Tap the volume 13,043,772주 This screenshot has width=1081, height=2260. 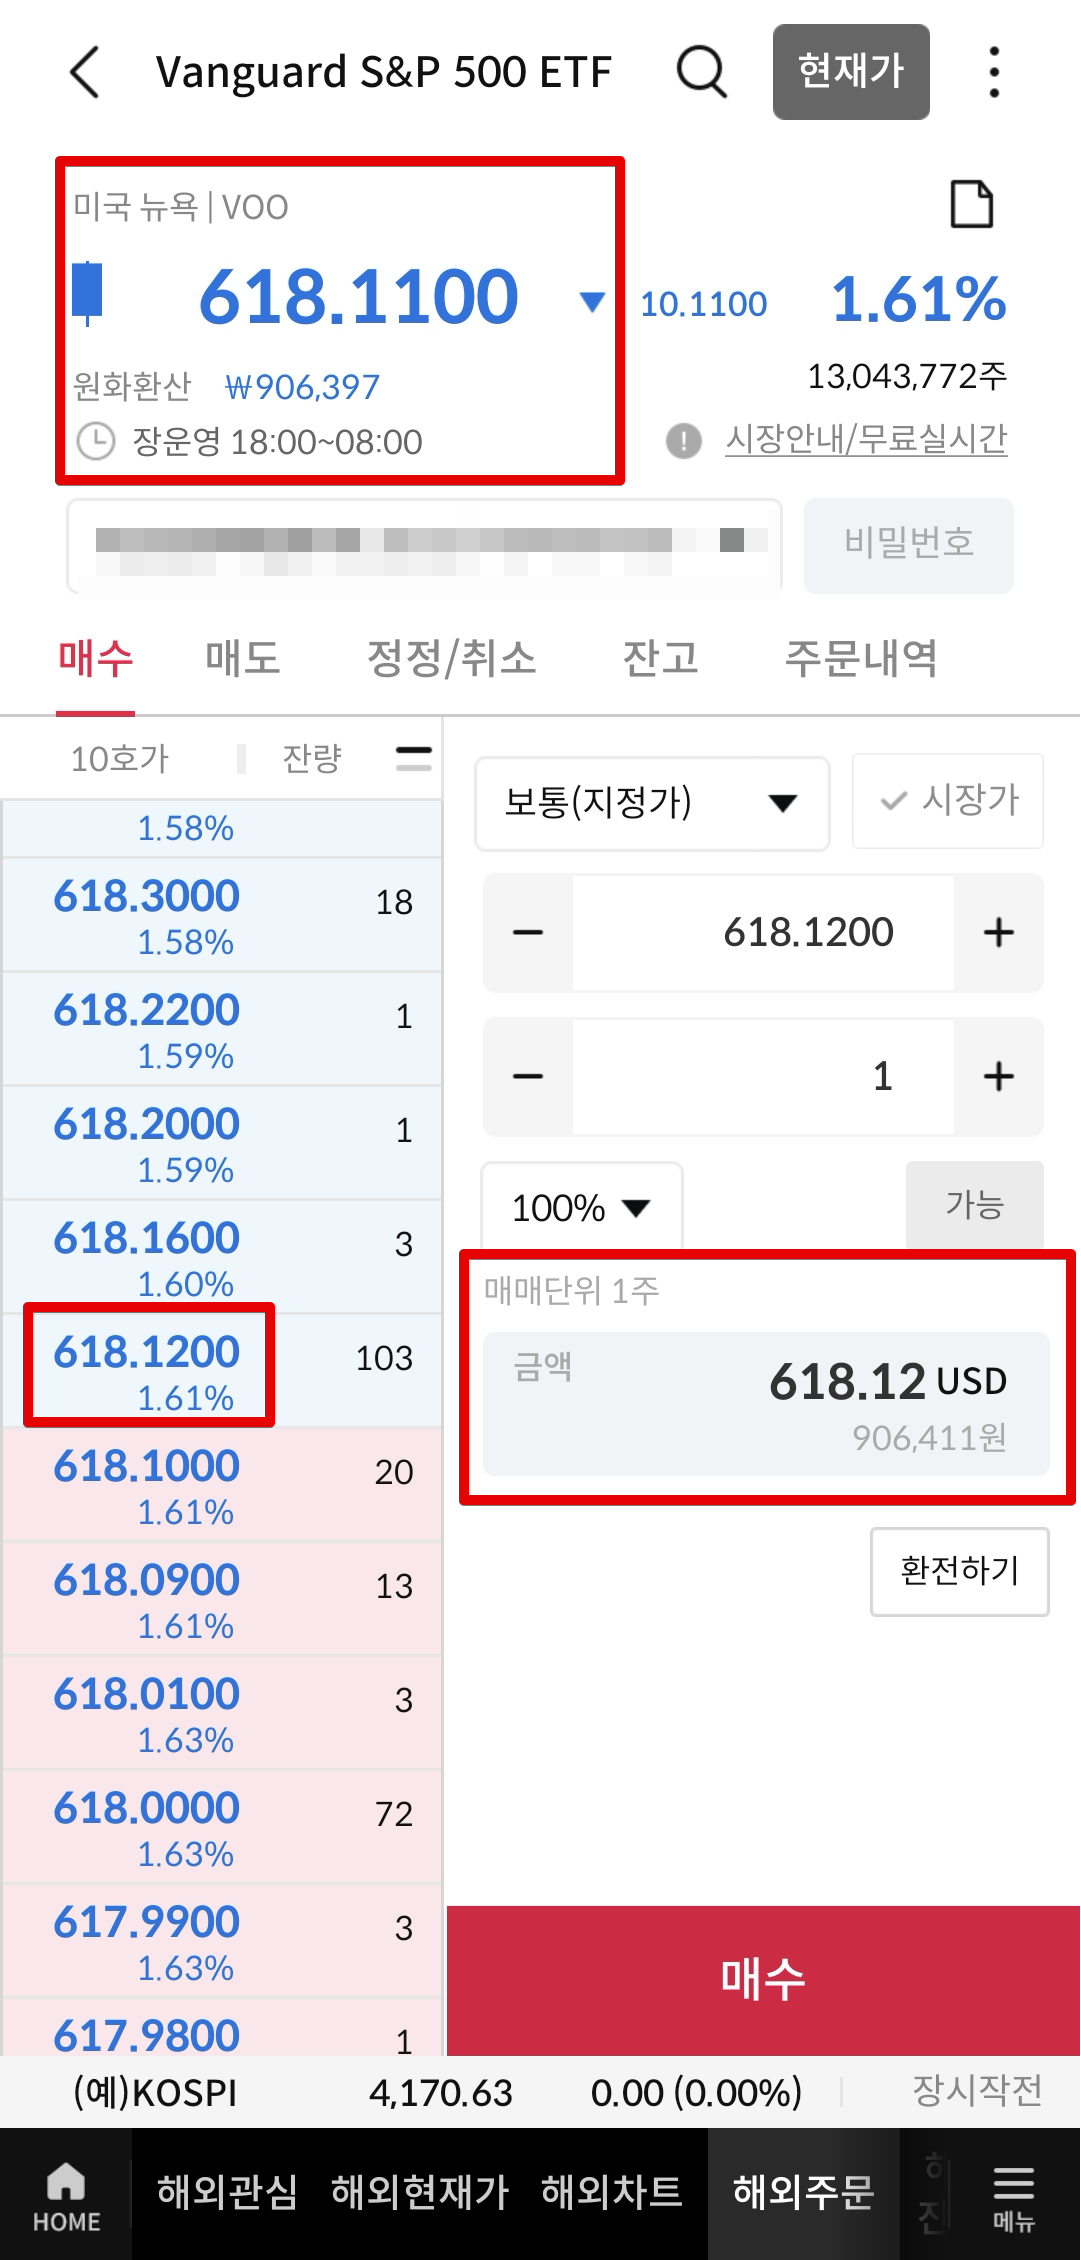[907, 377]
